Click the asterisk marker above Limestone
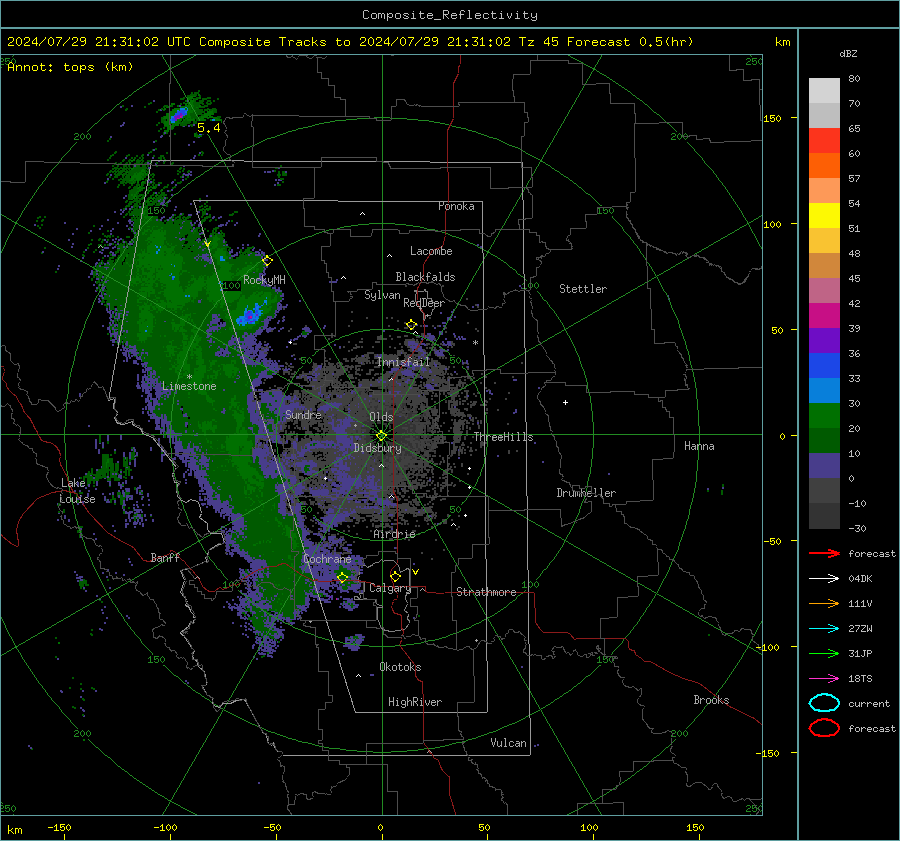This screenshot has height=841, width=900. click(x=189, y=377)
